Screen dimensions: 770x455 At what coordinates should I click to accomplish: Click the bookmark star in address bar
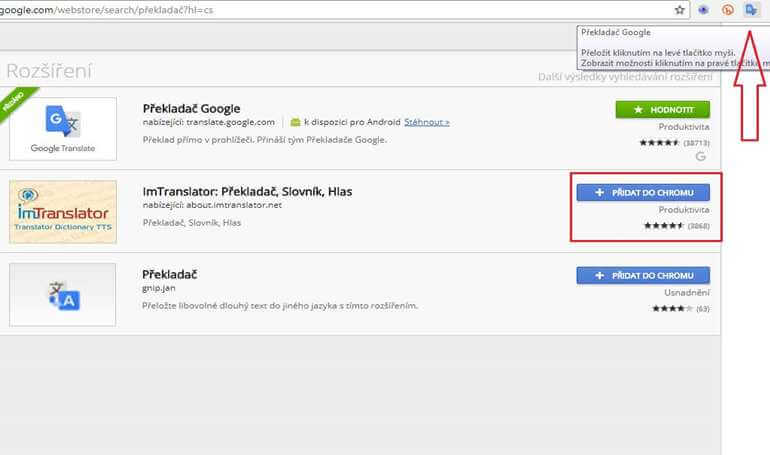pyautogui.click(x=680, y=10)
